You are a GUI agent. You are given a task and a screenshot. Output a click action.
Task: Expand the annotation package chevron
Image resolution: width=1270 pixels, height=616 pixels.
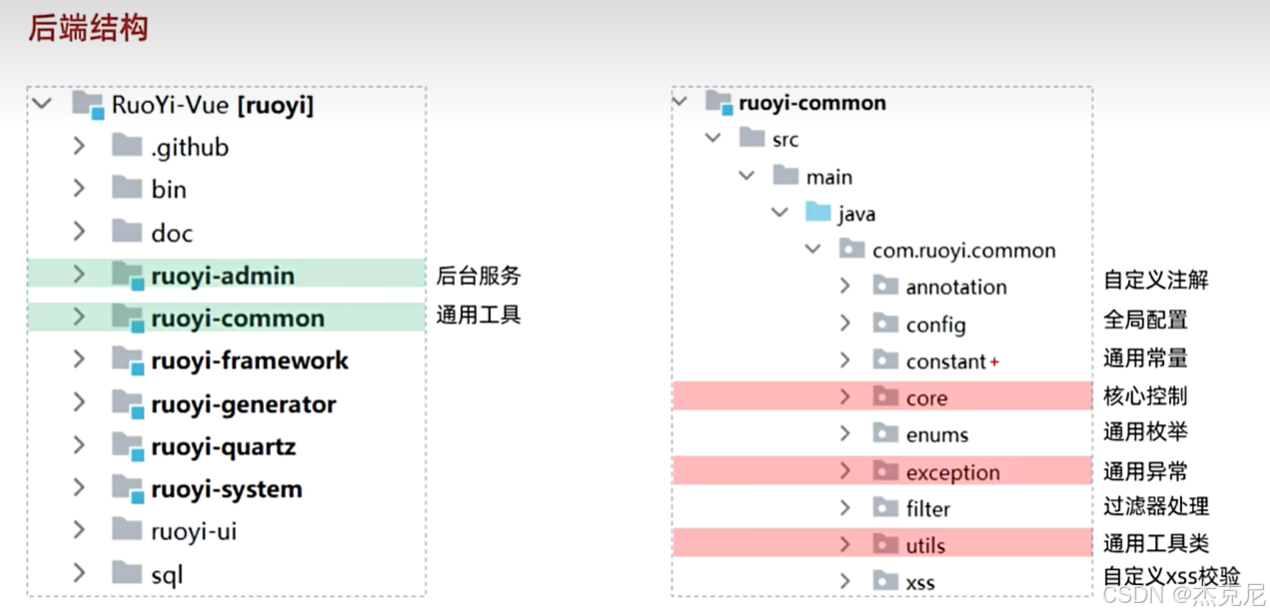tap(845, 287)
